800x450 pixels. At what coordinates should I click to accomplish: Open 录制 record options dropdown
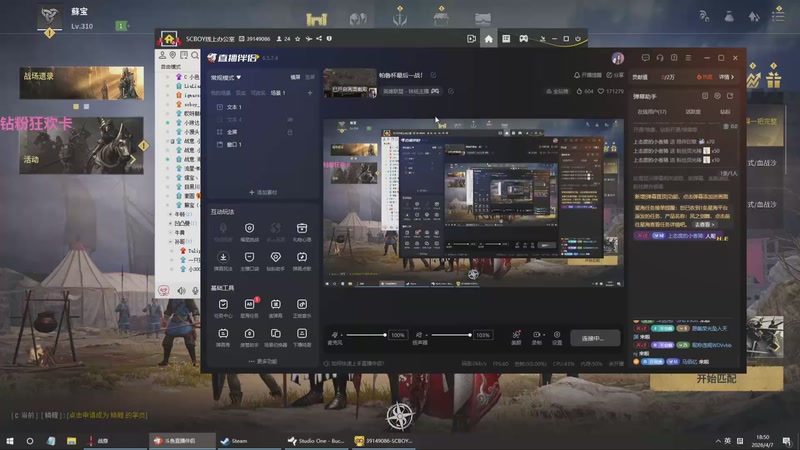544,335
